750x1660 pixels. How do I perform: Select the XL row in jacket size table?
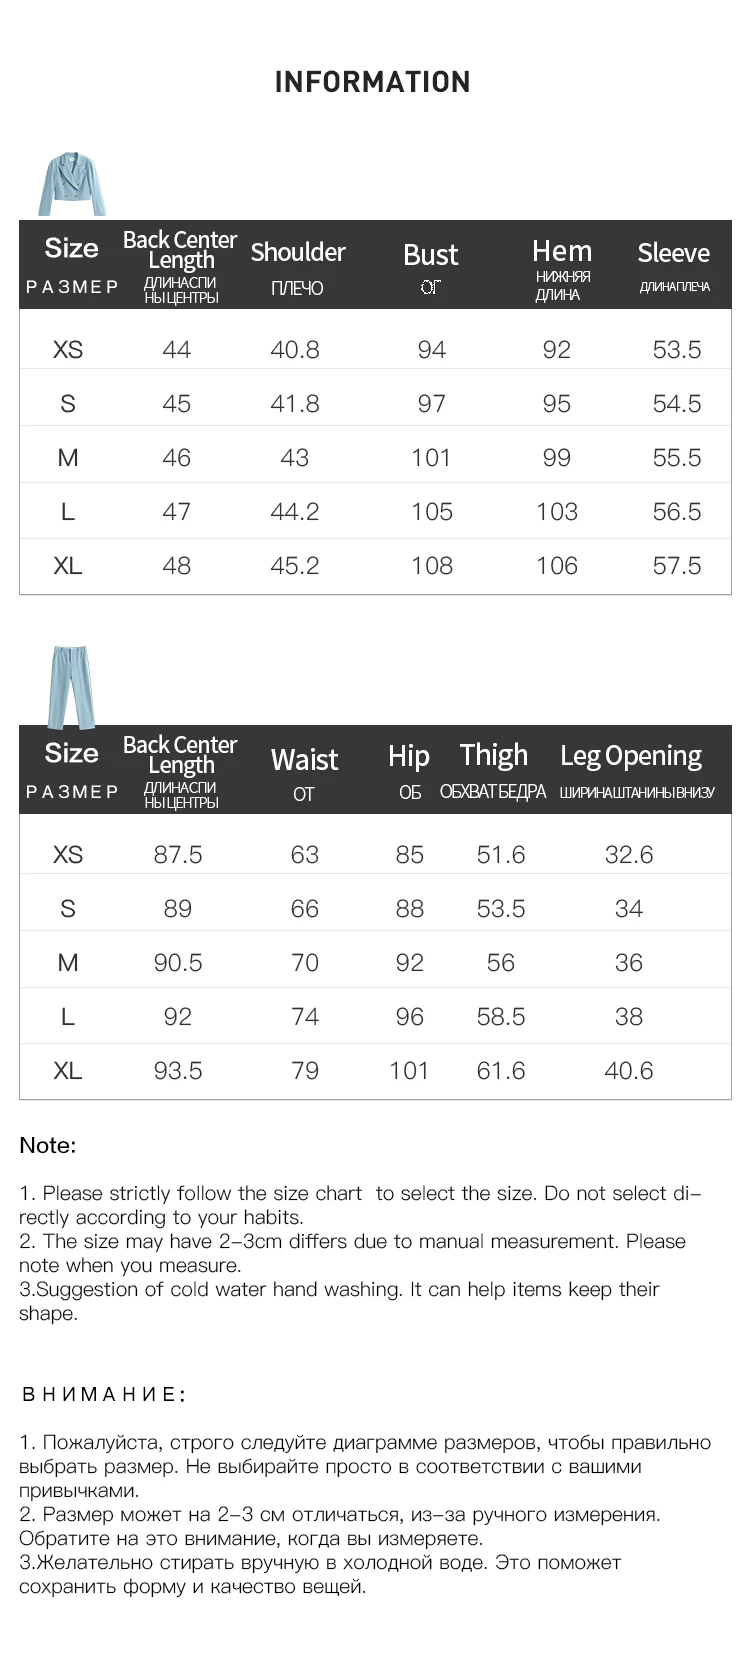tap(375, 565)
